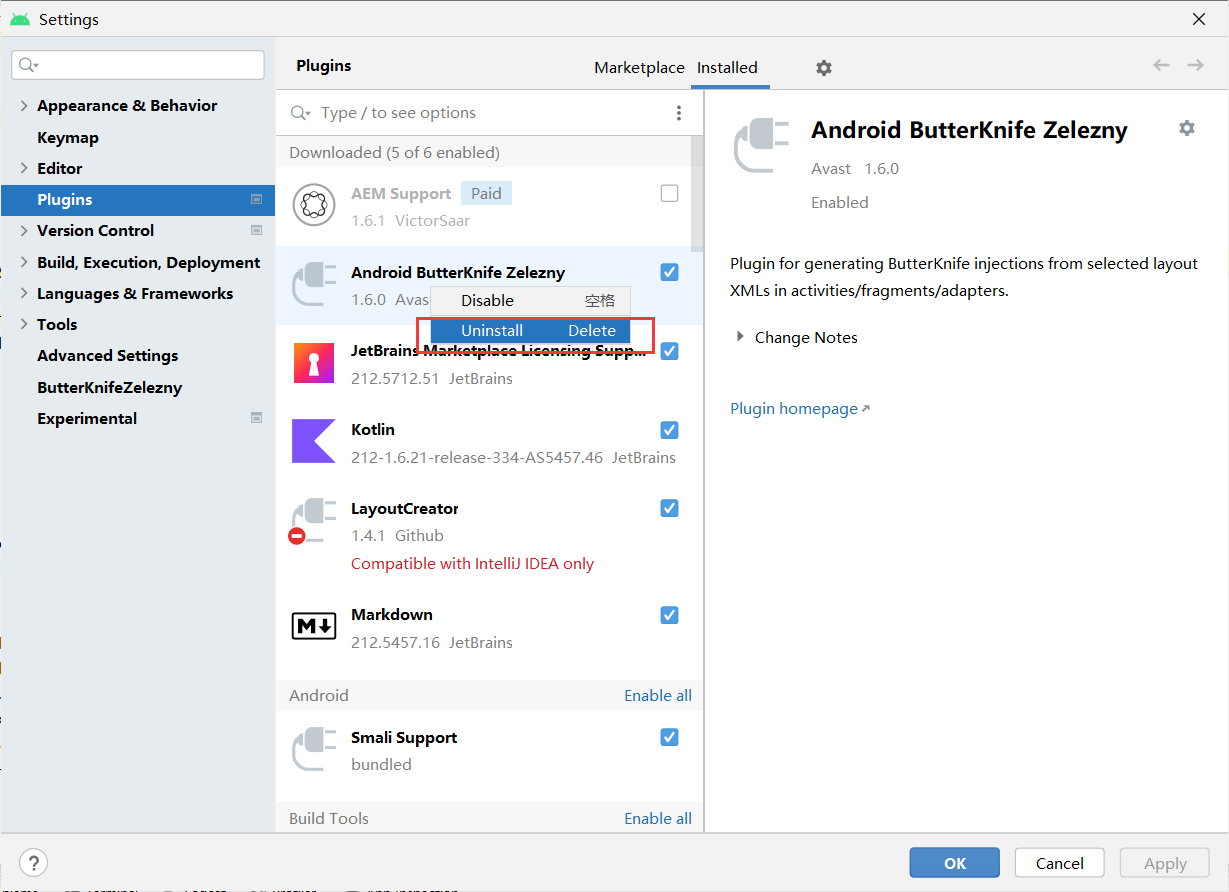The height and width of the screenshot is (892, 1229).
Task: Click Enable all for Android plugins
Action: click(657, 695)
